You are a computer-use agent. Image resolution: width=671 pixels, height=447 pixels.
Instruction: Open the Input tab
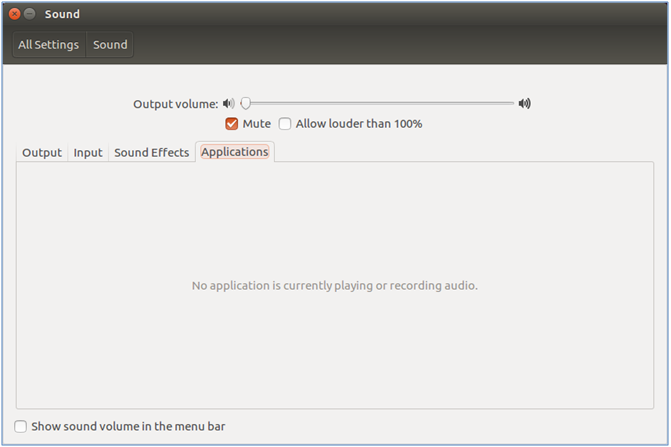88,153
